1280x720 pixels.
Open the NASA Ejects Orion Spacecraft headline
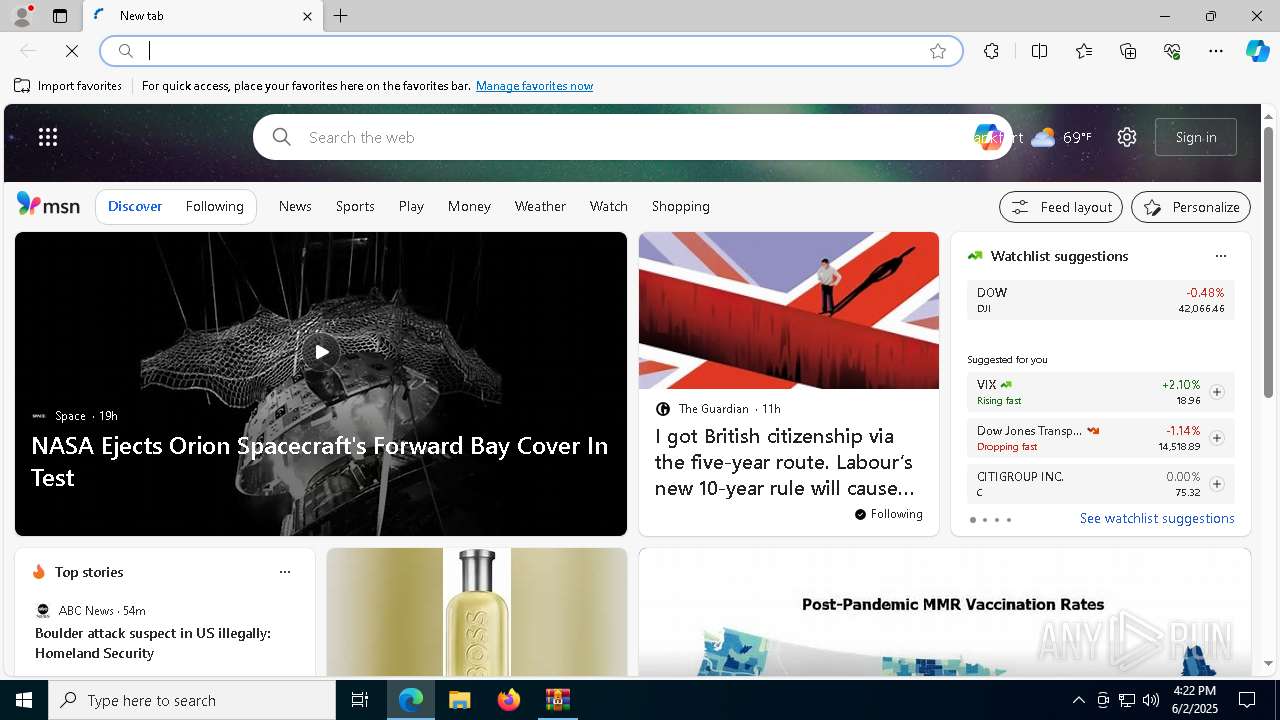(x=320, y=461)
